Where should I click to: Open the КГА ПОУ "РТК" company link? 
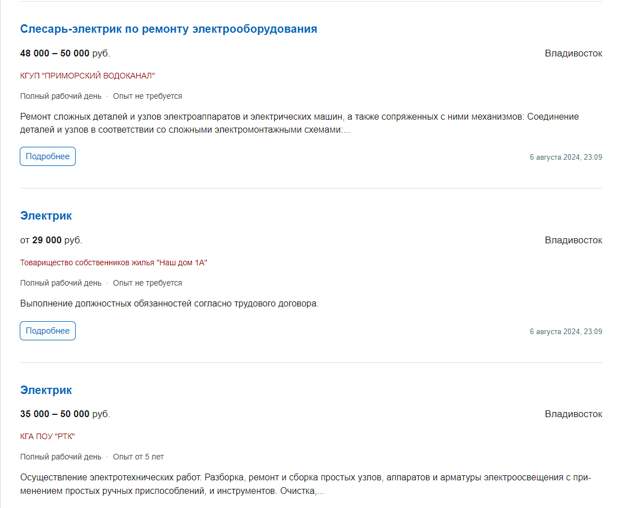coord(47,436)
